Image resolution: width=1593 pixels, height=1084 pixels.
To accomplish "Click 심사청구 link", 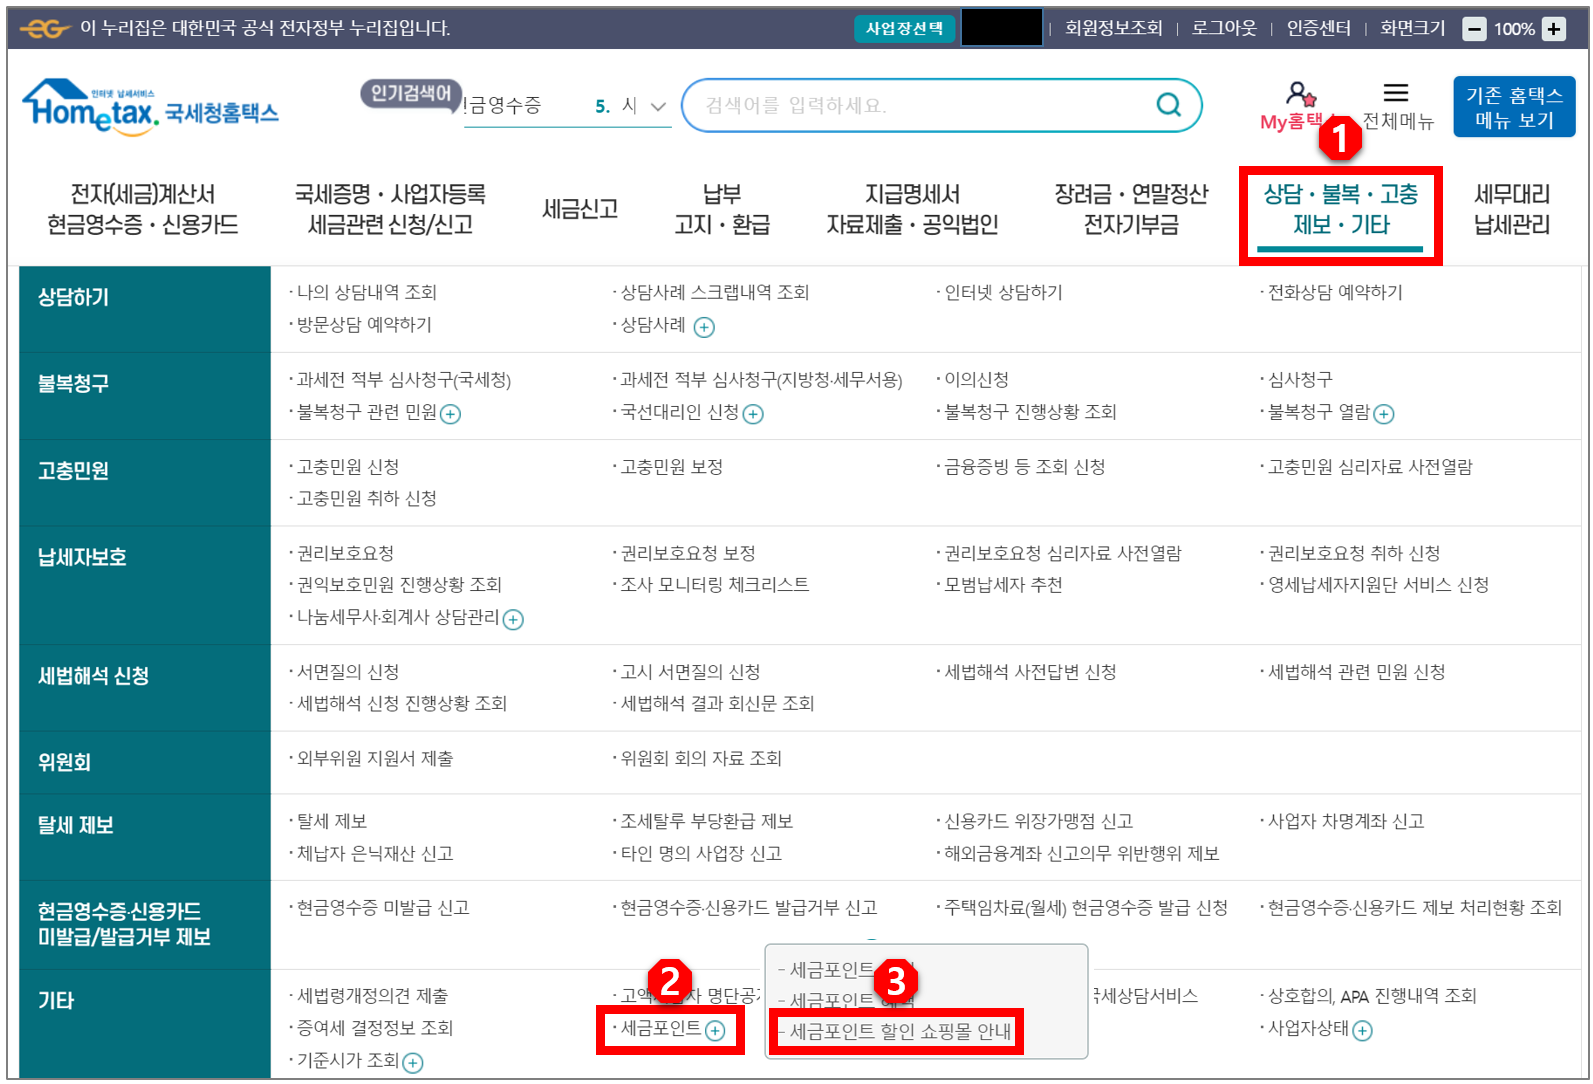I will [x=1300, y=380].
